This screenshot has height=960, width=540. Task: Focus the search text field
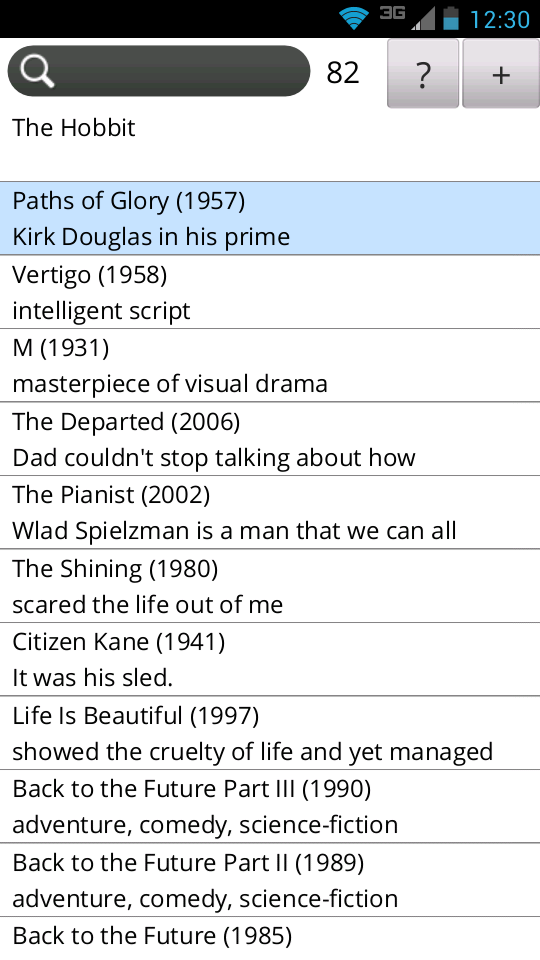[x=159, y=71]
